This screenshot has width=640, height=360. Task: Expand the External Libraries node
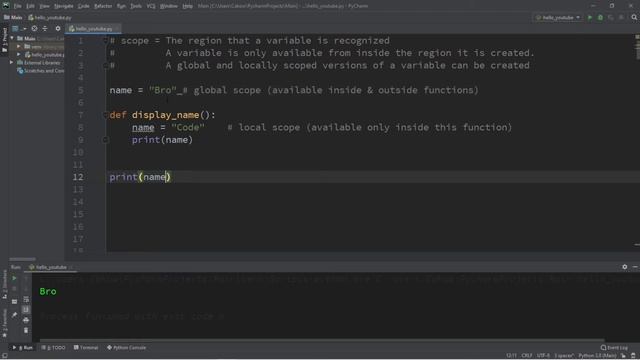pos(12,63)
